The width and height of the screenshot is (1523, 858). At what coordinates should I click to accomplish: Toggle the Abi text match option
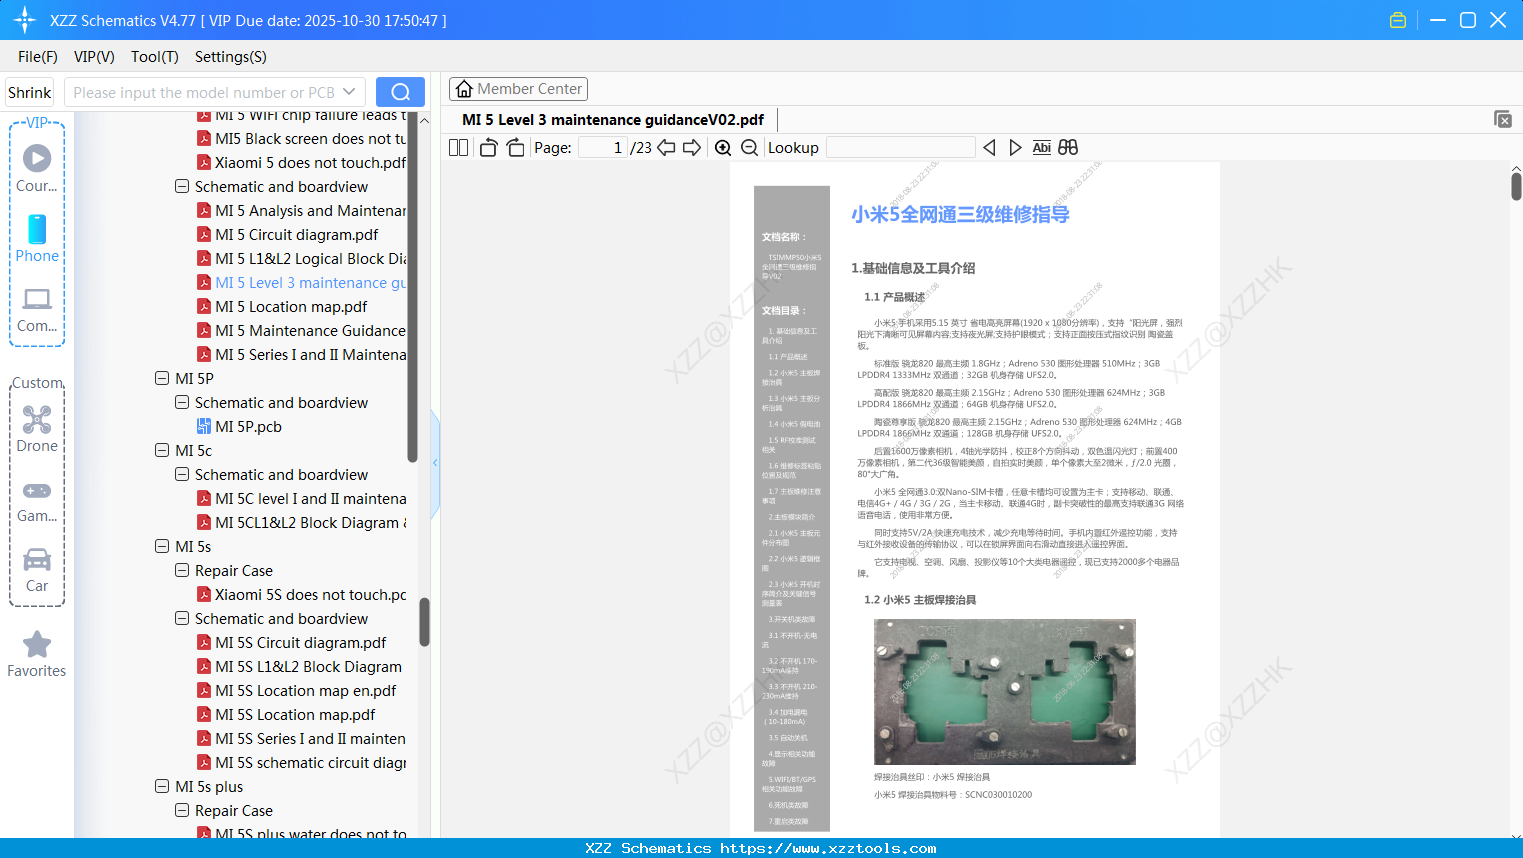(x=1041, y=148)
